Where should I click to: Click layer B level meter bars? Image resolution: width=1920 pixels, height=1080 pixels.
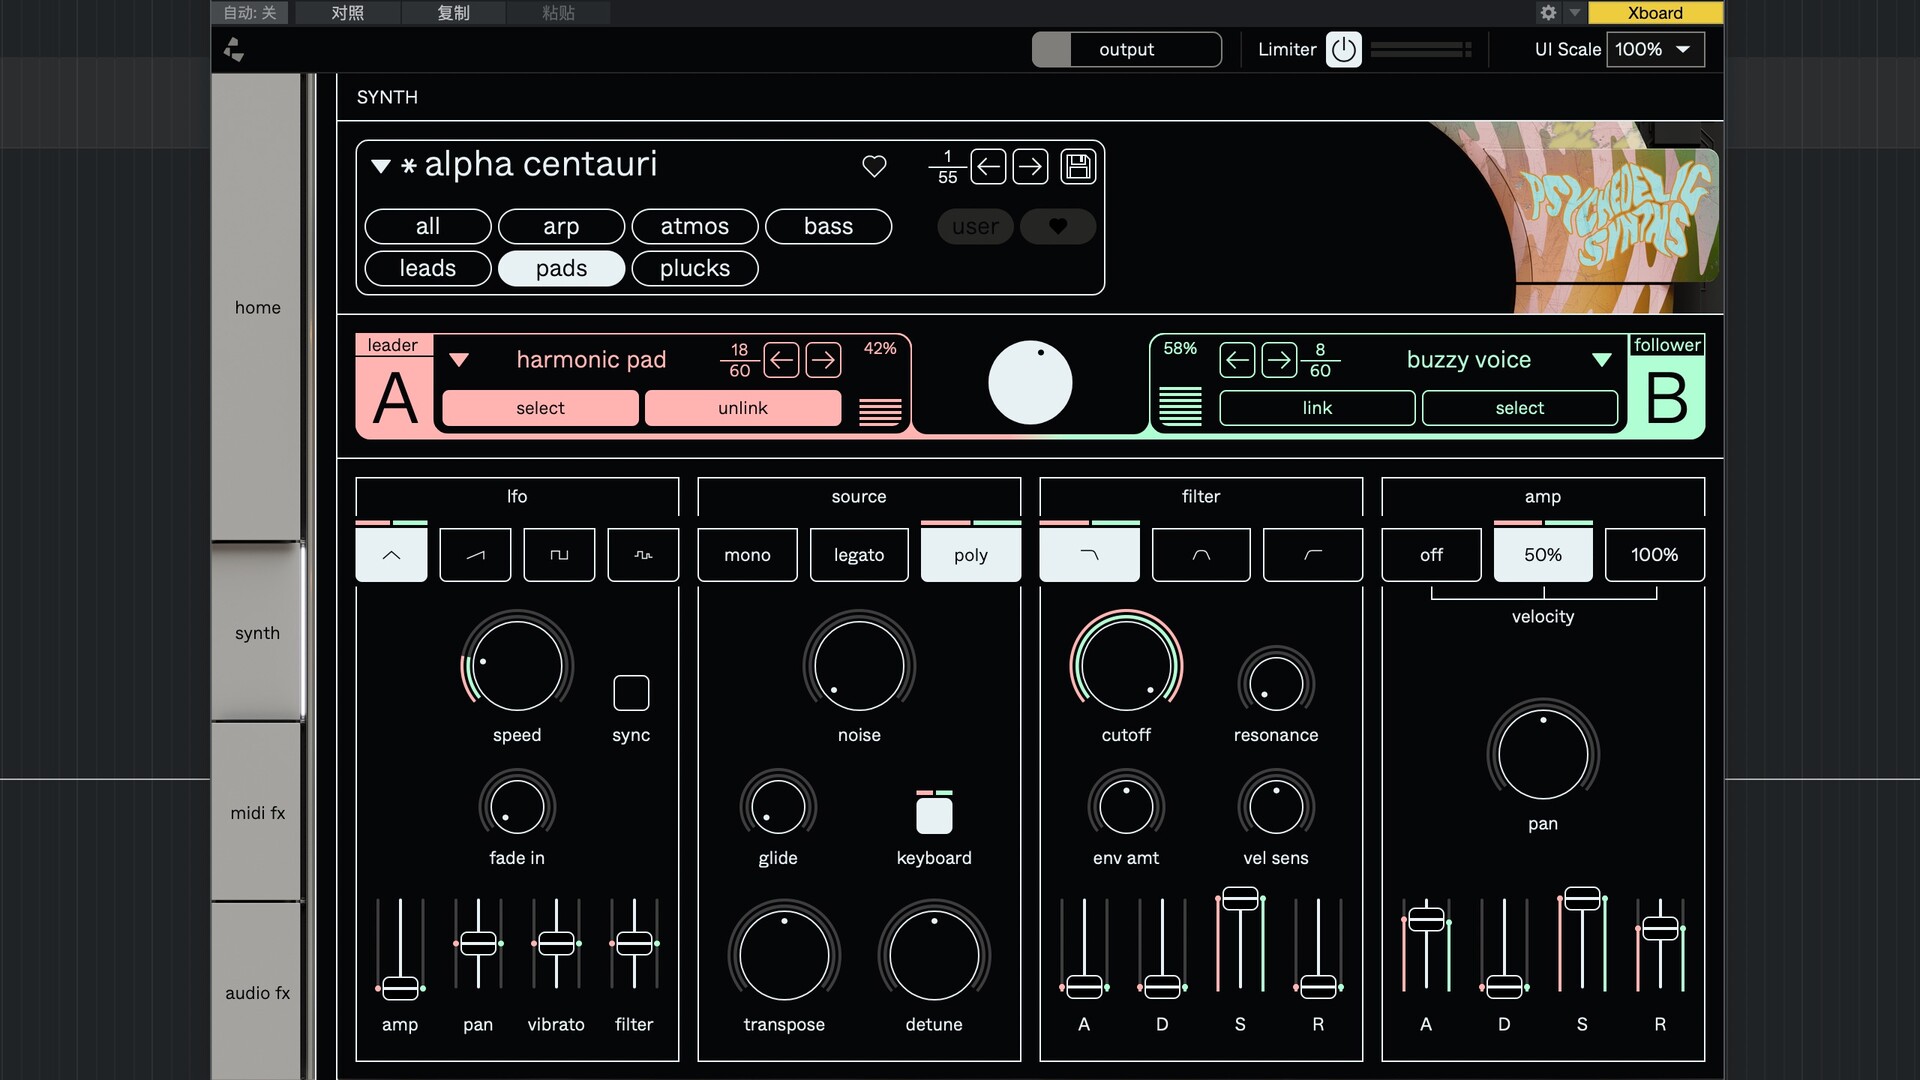(x=1180, y=405)
